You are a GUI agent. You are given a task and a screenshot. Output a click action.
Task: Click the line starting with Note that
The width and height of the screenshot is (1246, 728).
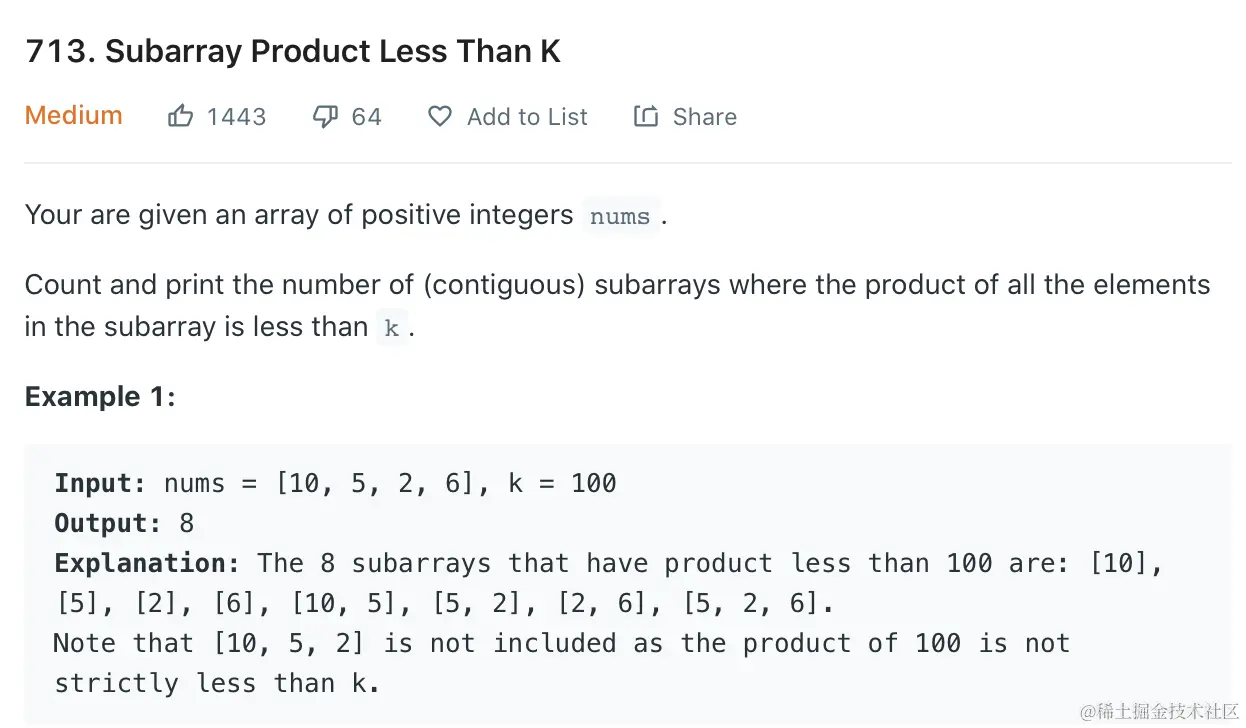pos(560,644)
